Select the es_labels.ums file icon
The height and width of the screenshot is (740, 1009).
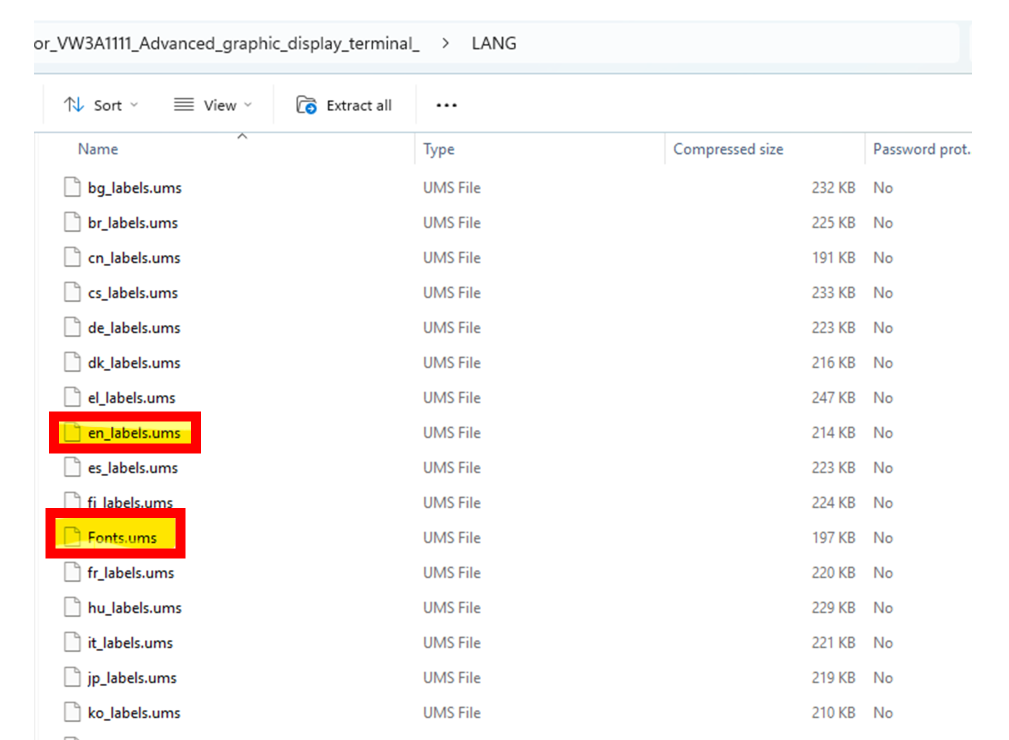click(x=73, y=467)
